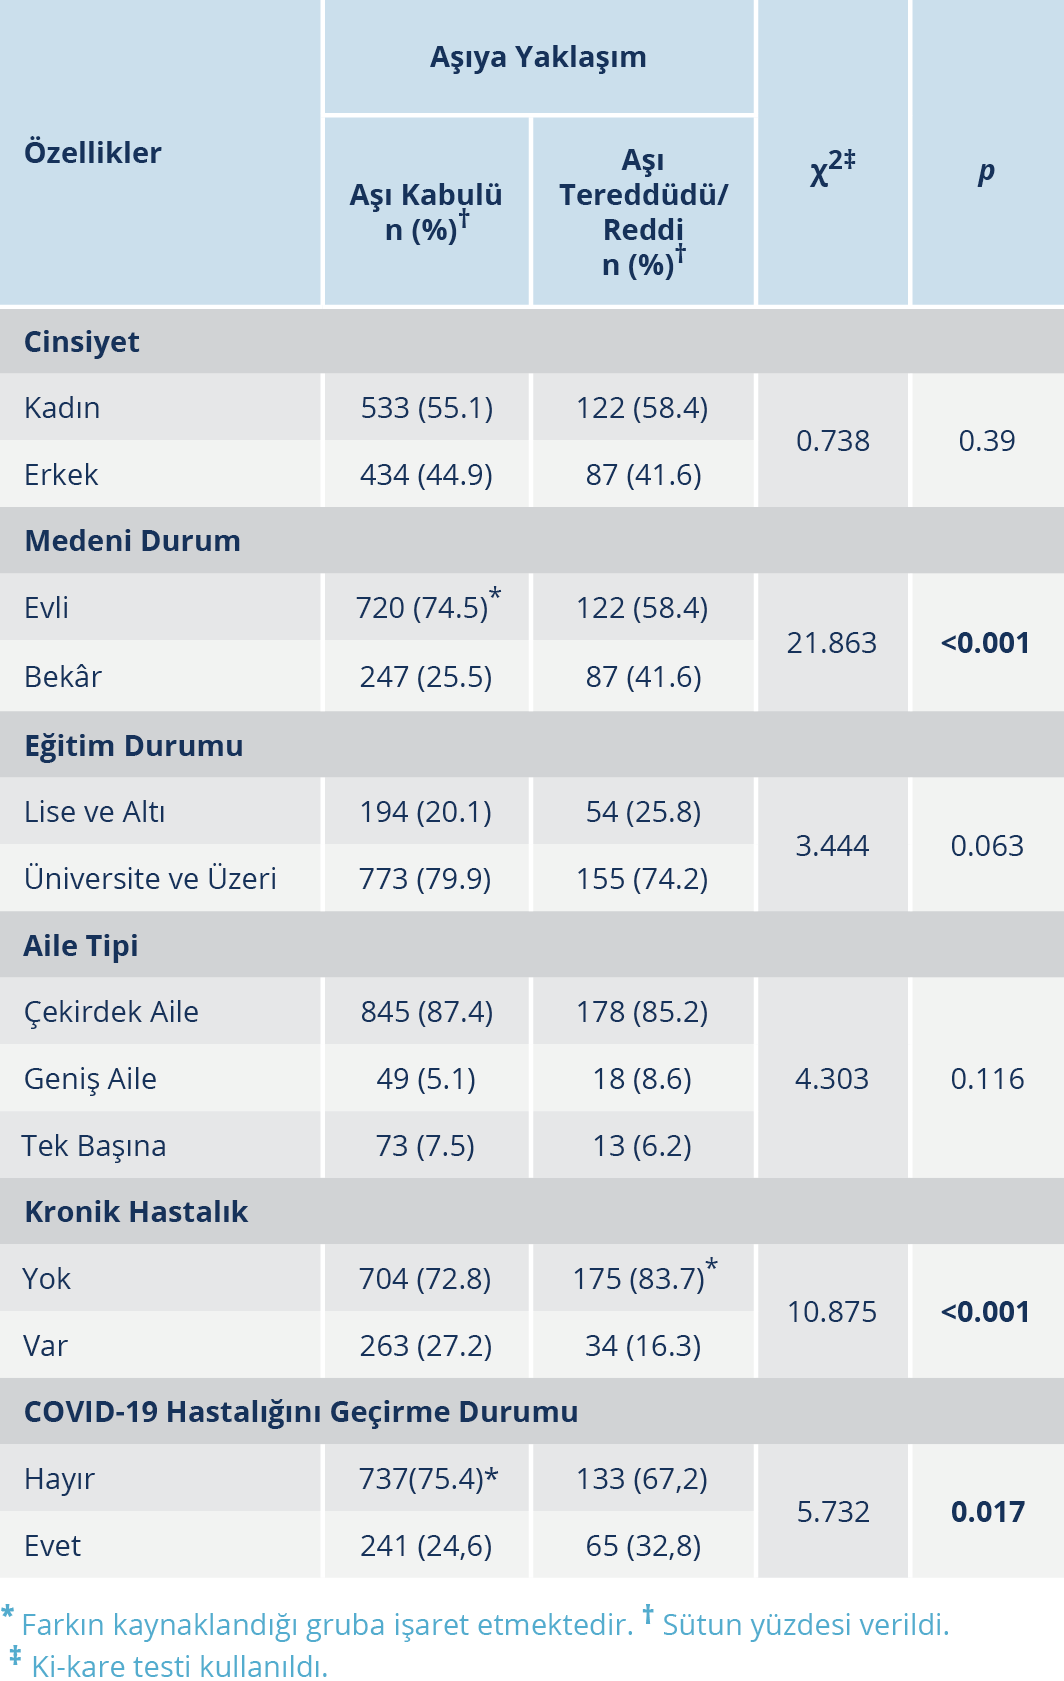Click the p column header

coord(986,171)
